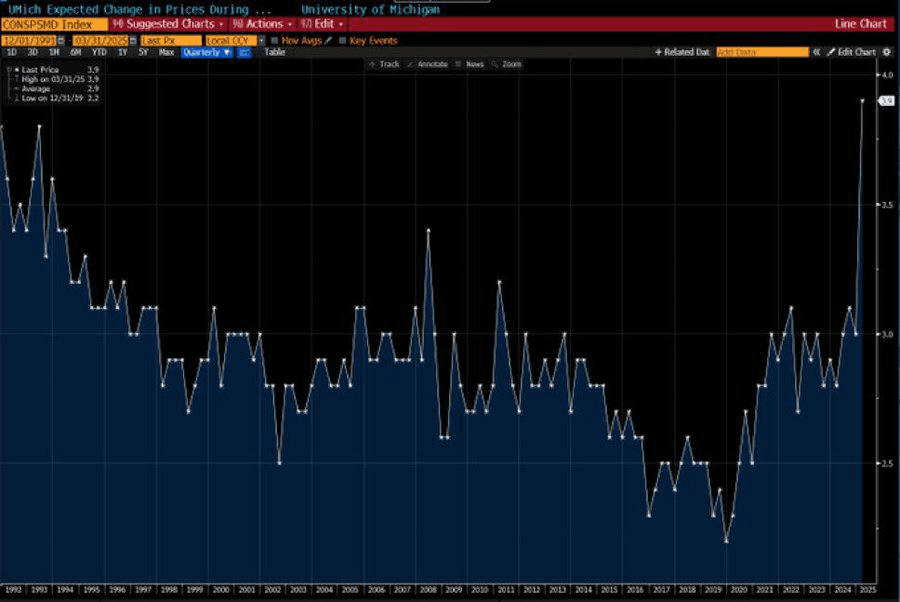Expand the Quarterly periodicity dropdown
The height and width of the screenshot is (602, 900).
[x=207, y=52]
